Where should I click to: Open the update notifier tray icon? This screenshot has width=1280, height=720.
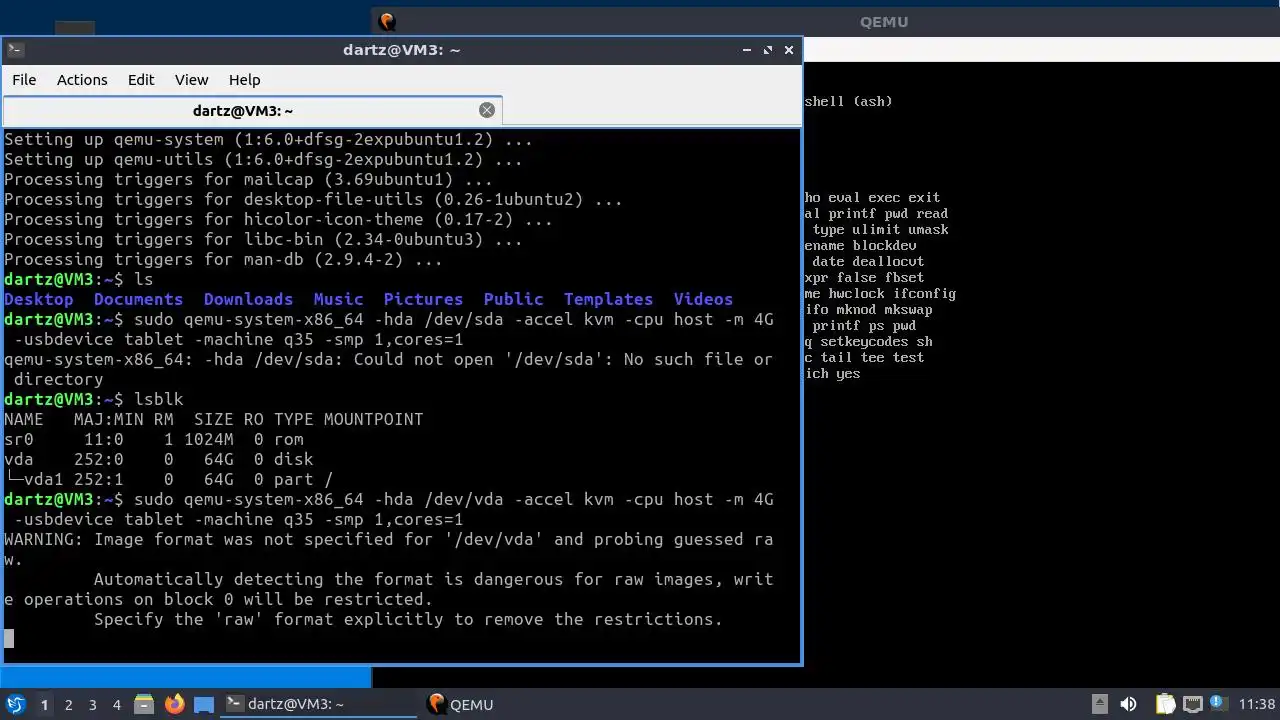point(1218,704)
